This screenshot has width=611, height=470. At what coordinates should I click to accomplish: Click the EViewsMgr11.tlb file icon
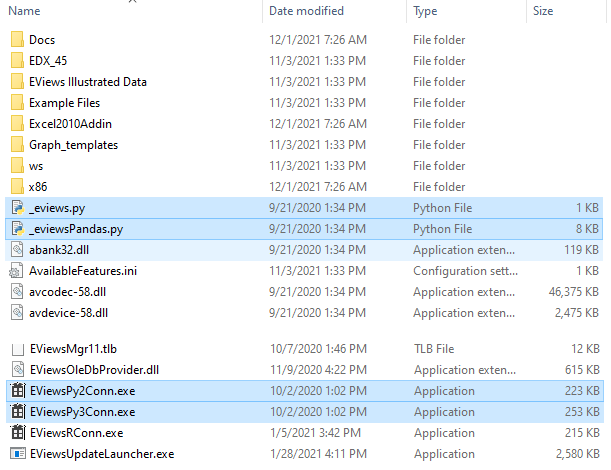[18, 349]
